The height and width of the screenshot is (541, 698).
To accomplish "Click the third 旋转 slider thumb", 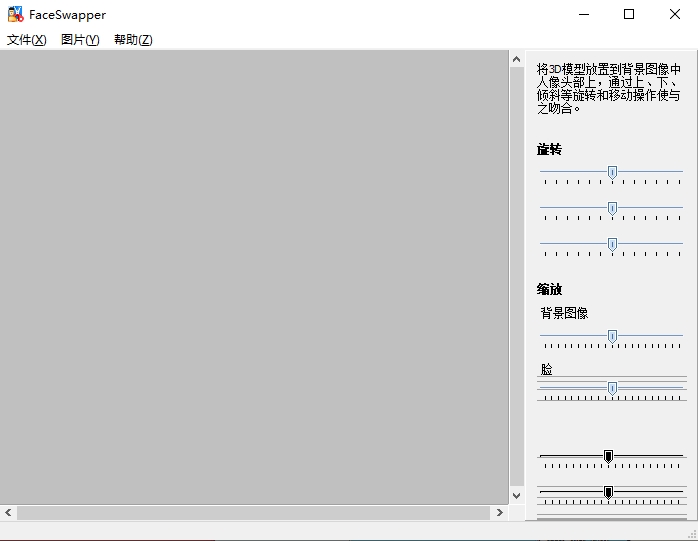I will 612,244.
